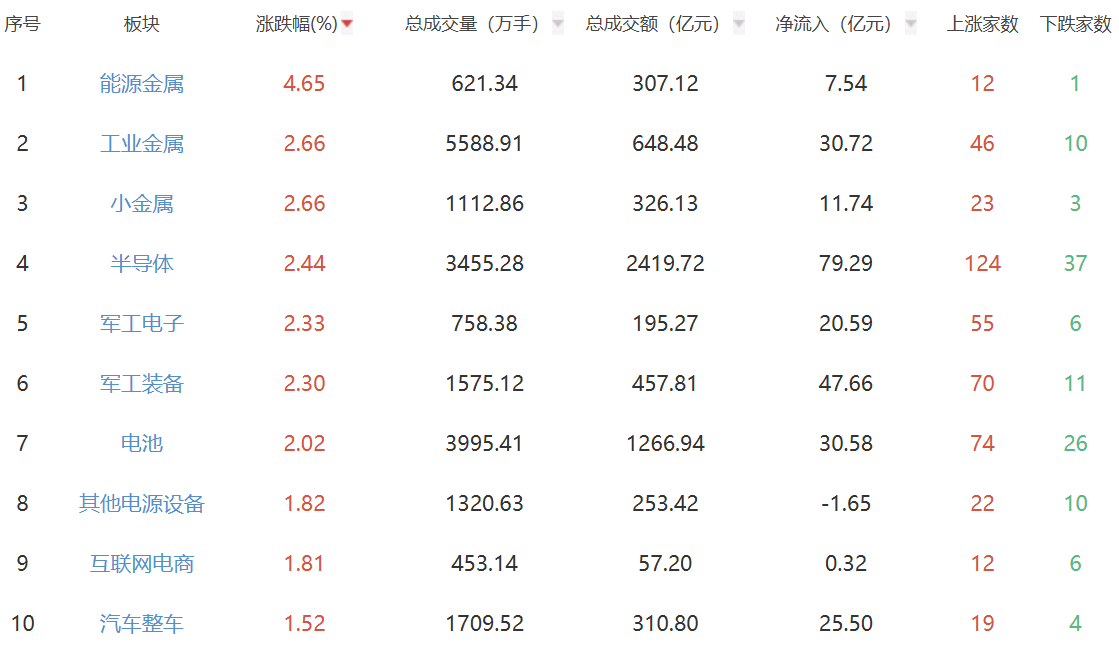Open the 其他电源设备 sector link
This screenshot has height=645, width=1119.
click(x=142, y=504)
